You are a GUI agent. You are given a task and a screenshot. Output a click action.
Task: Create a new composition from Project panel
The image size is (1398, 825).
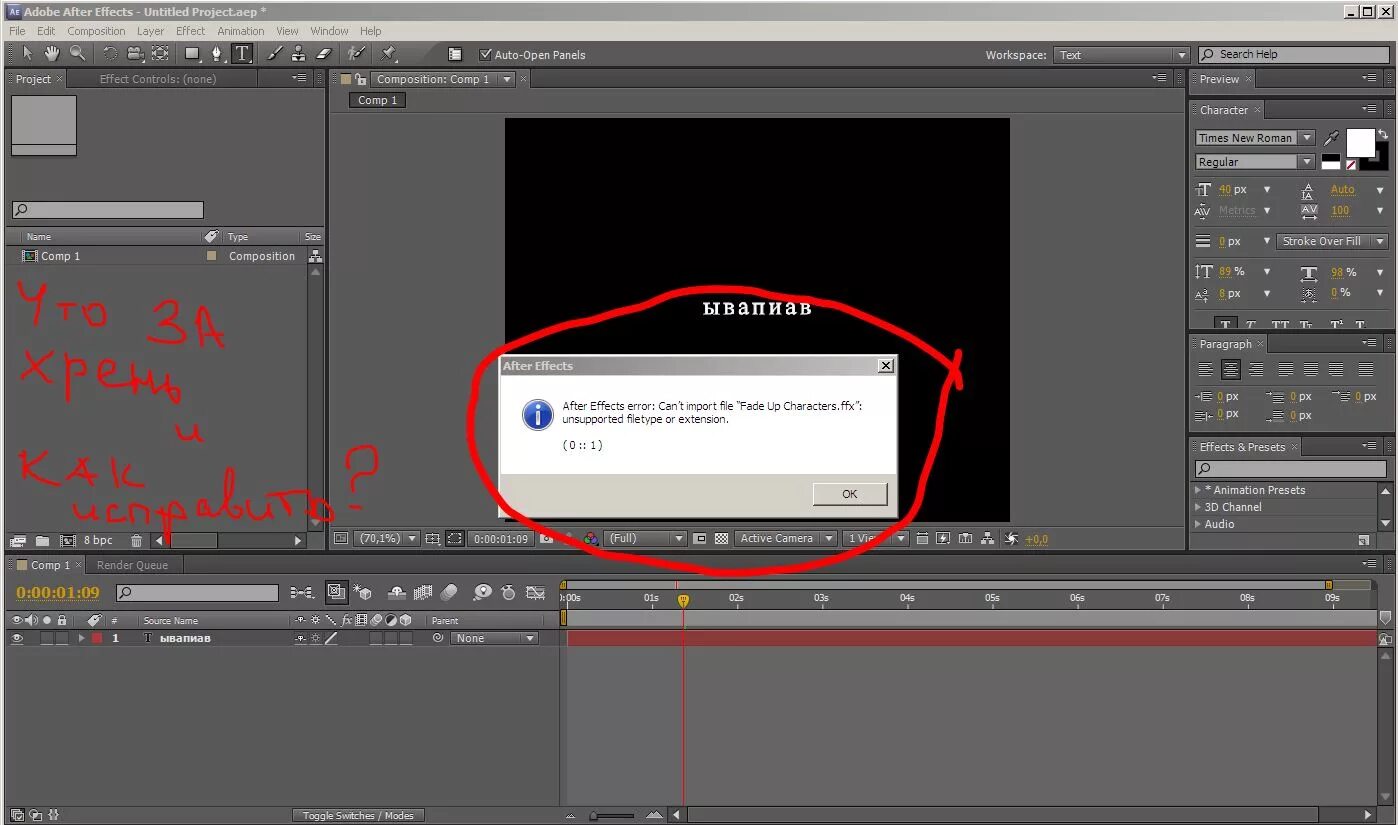click(67, 540)
